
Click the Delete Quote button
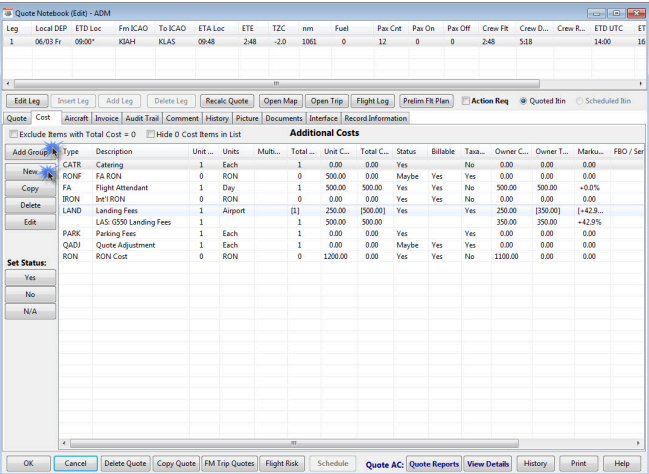click(x=125, y=463)
